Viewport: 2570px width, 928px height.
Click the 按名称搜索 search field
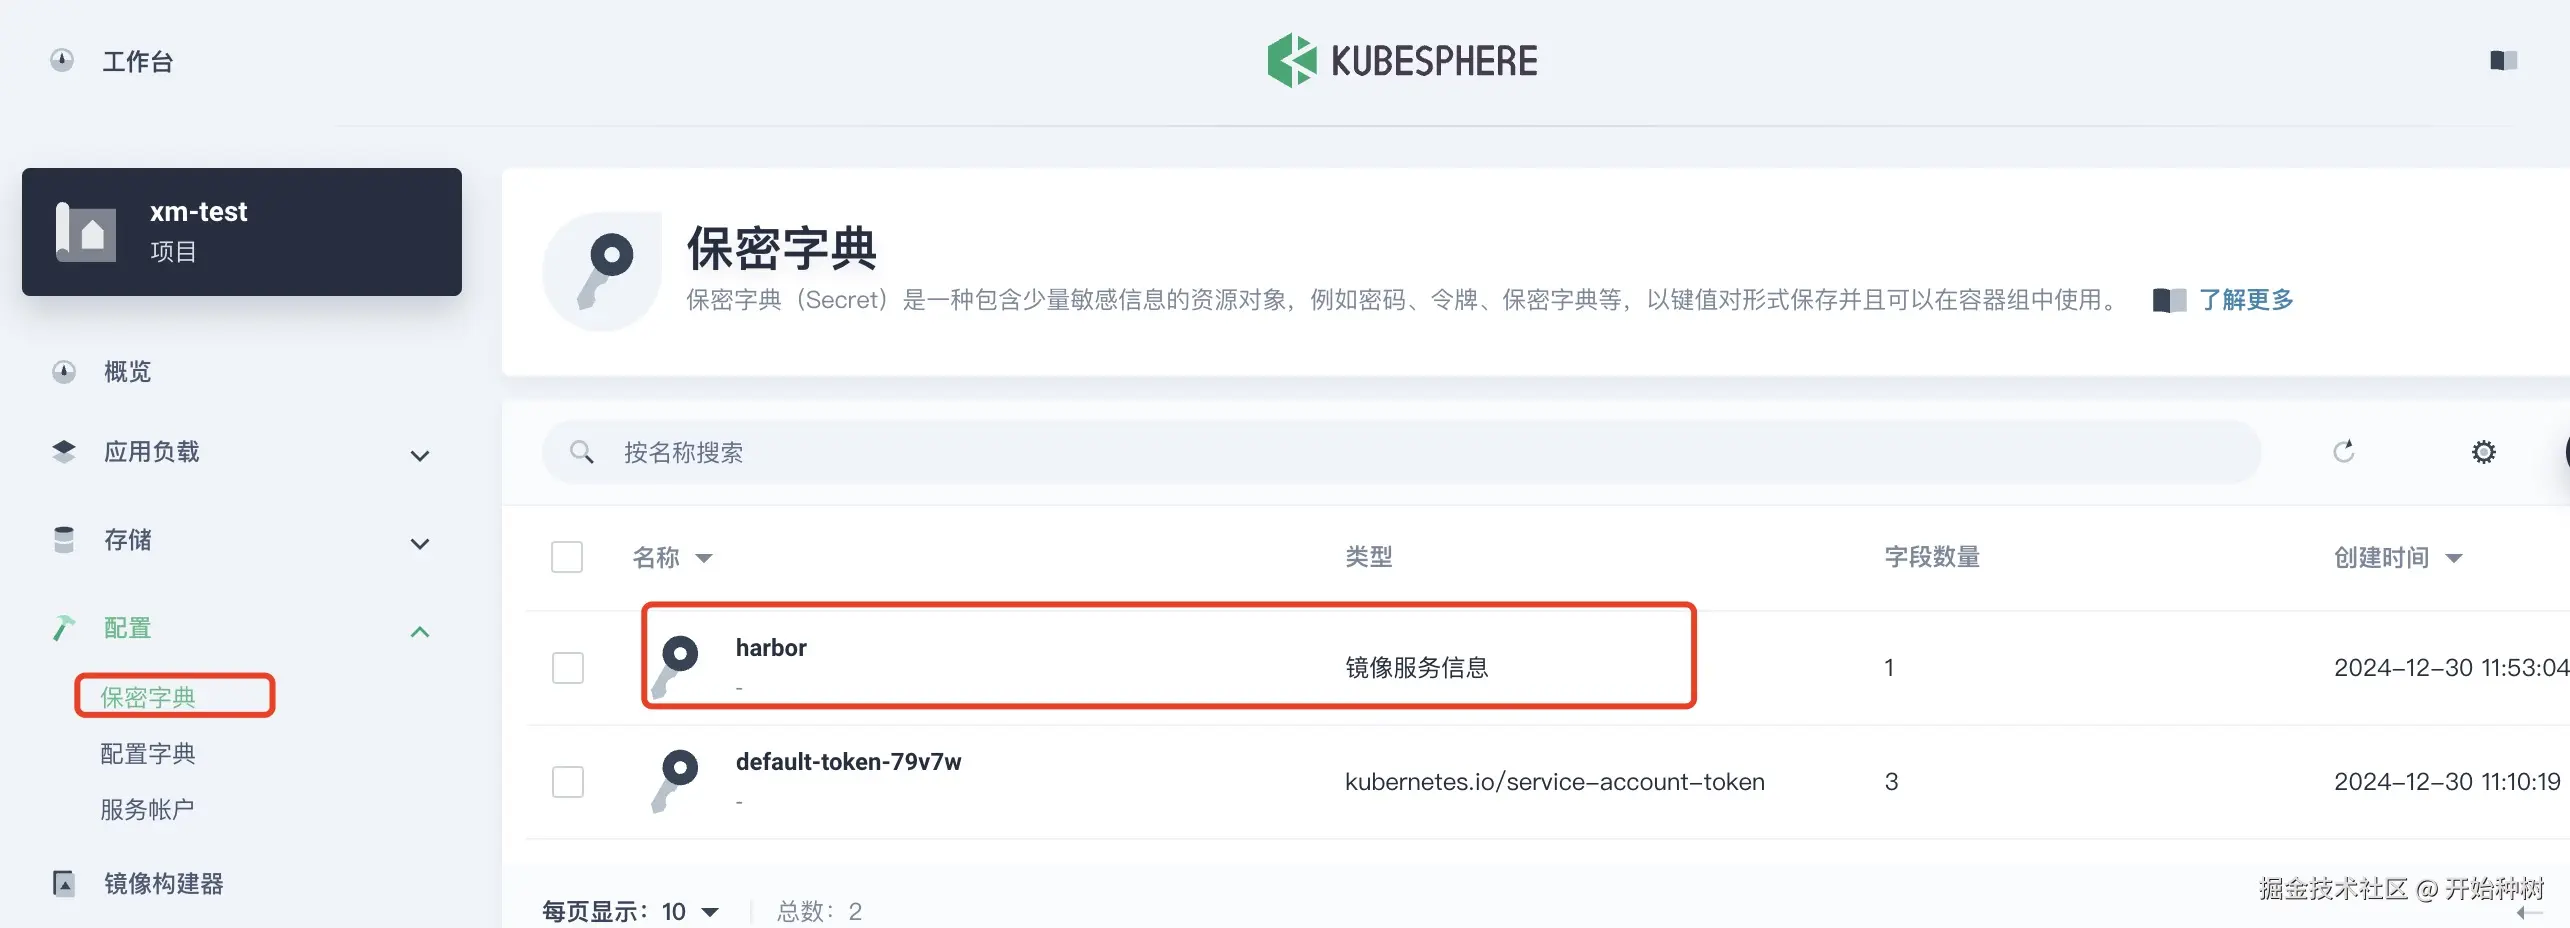1401,452
